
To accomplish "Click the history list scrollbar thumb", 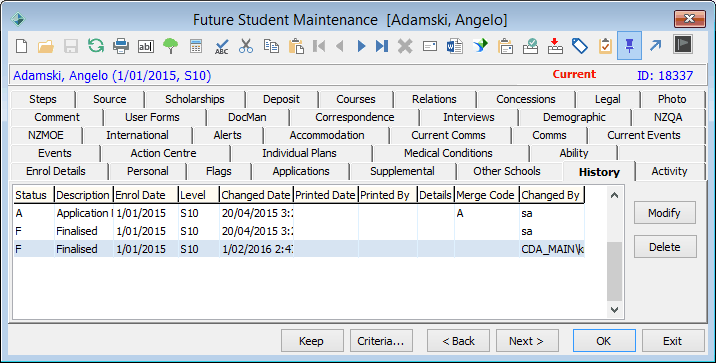I will (615, 271).
